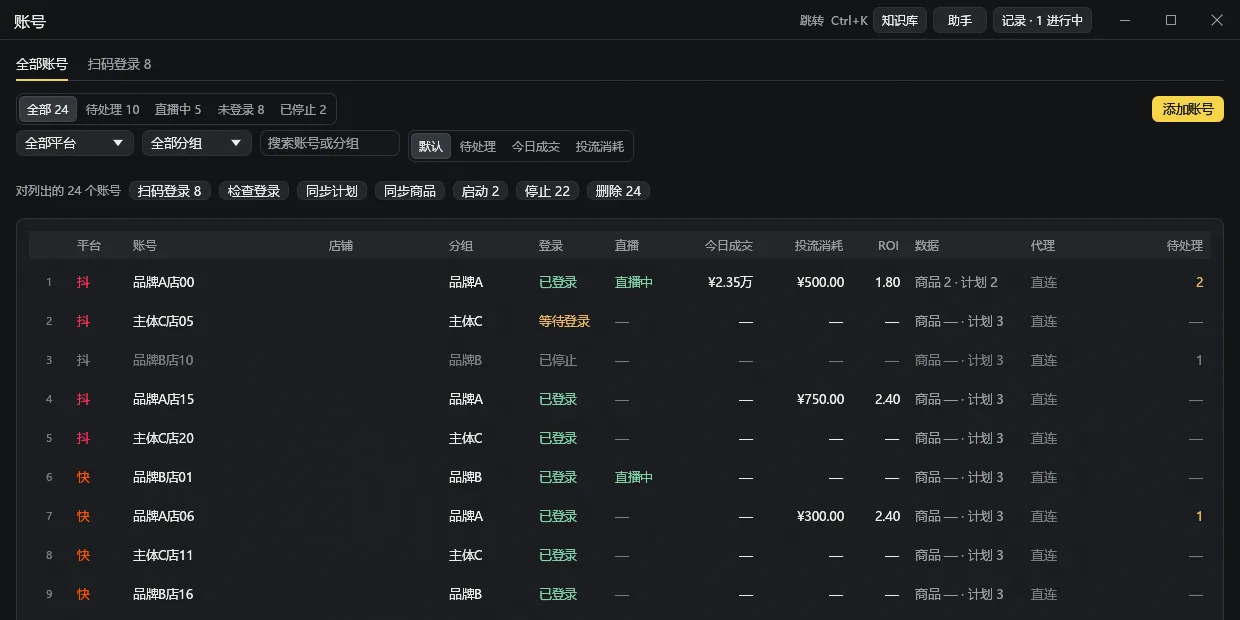Screen dimensions: 1240x620
Task: Open the 助手 button
Action: point(960,20)
